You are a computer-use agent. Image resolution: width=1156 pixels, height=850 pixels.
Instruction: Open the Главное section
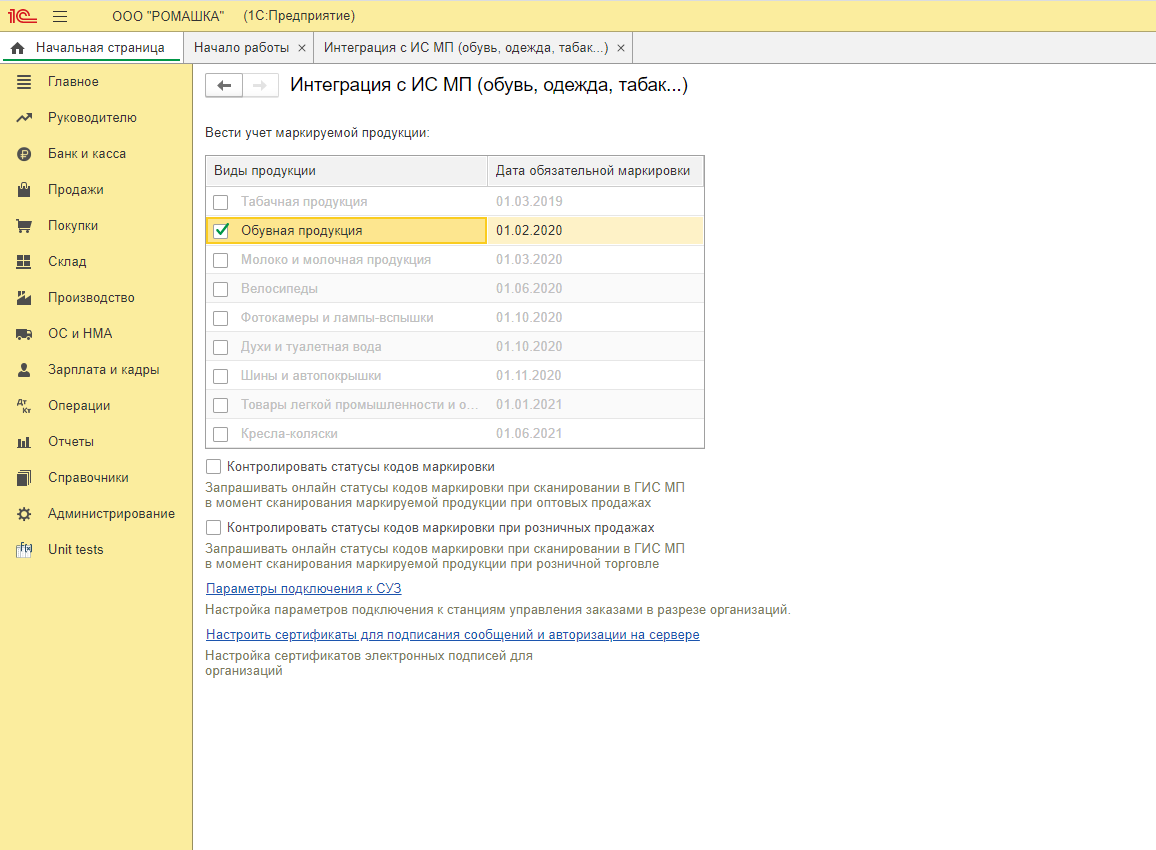click(73, 82)
